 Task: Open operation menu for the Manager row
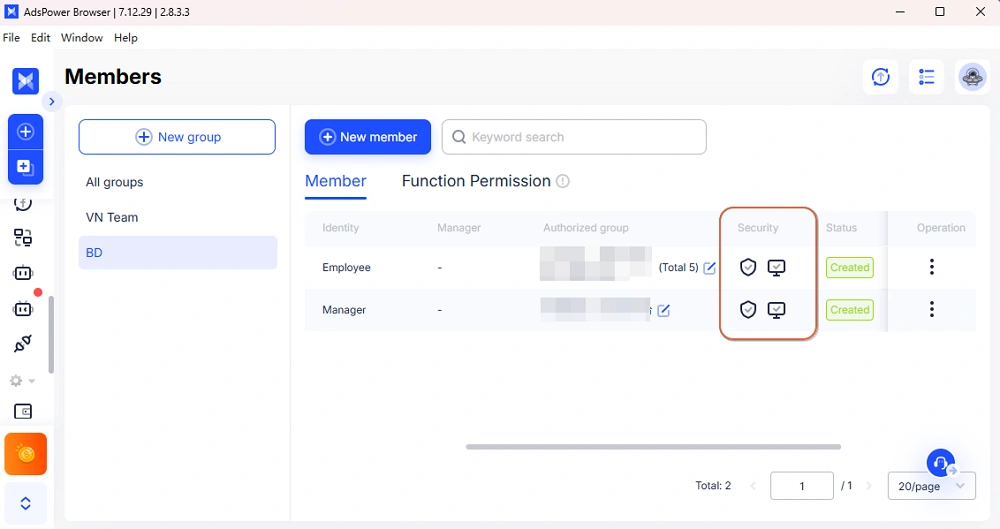(931, 310)
